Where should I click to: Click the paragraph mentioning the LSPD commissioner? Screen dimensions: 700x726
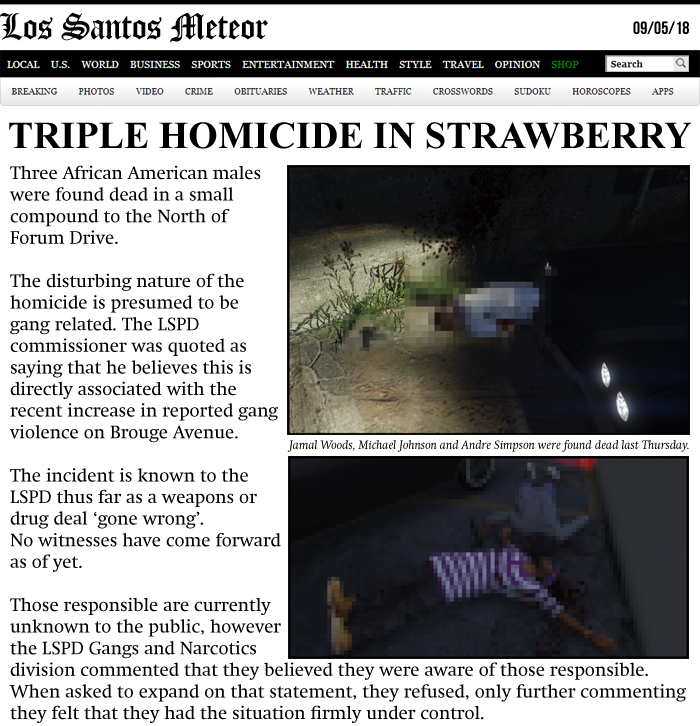click(144, 356)
